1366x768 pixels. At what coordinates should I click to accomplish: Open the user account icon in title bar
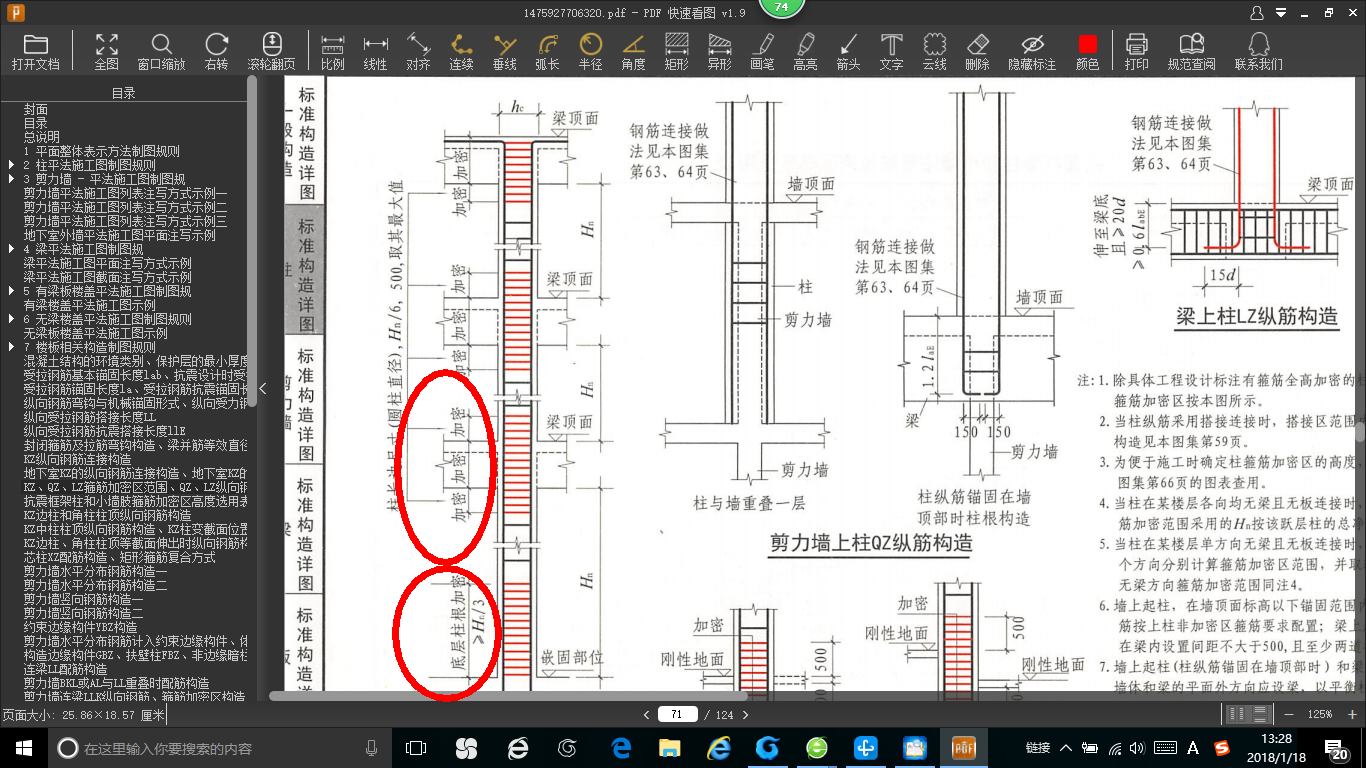(x=1258, y=13)
